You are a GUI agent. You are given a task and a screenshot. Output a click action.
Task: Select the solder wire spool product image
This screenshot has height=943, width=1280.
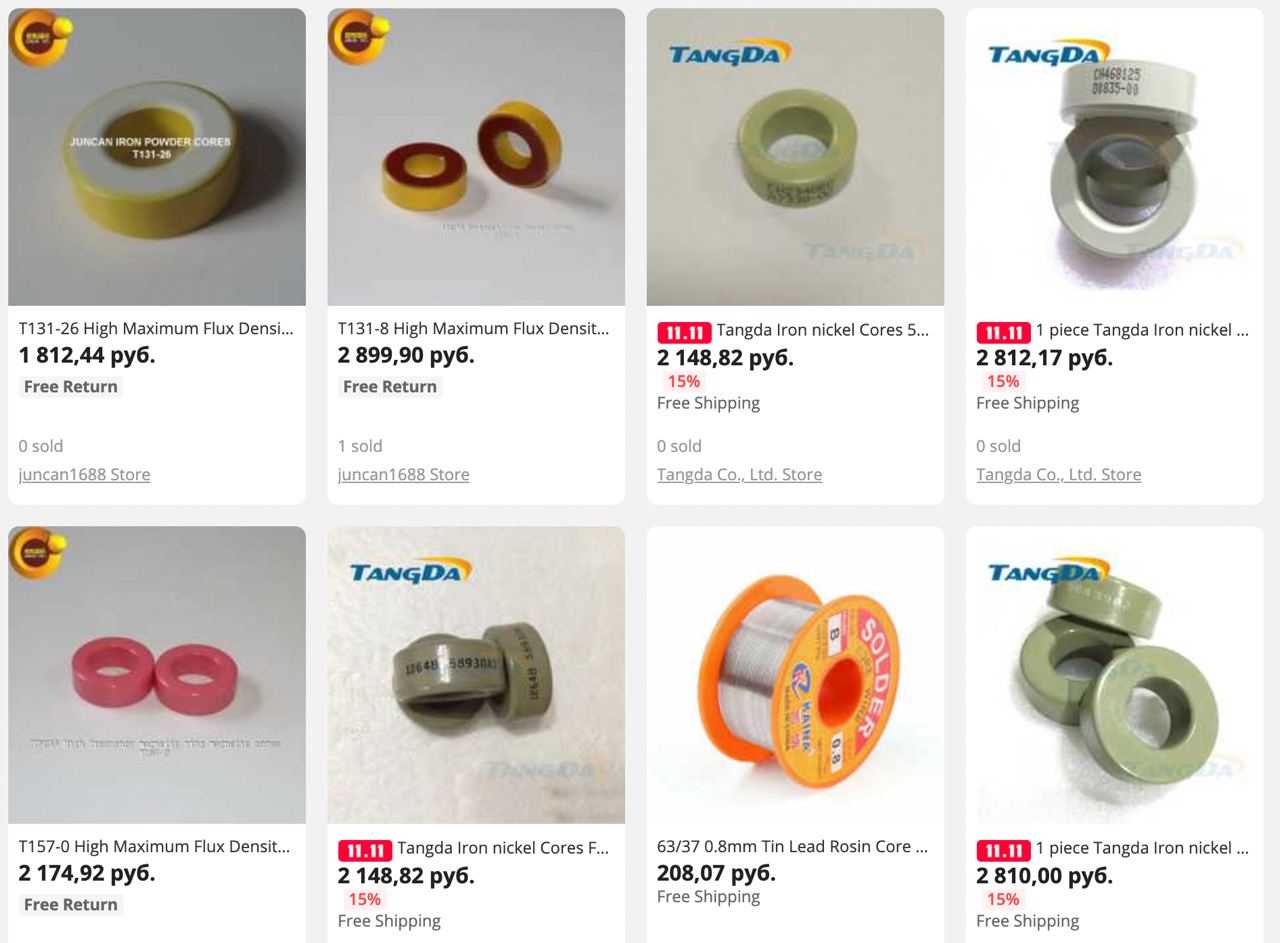click(x=795, y=675)
